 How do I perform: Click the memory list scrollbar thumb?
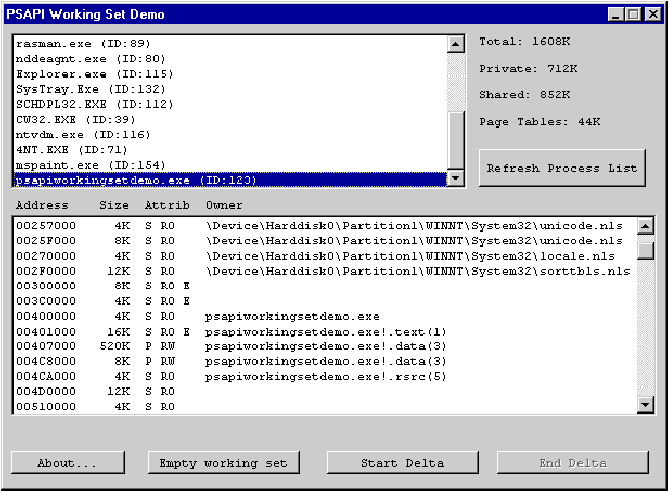646,251
